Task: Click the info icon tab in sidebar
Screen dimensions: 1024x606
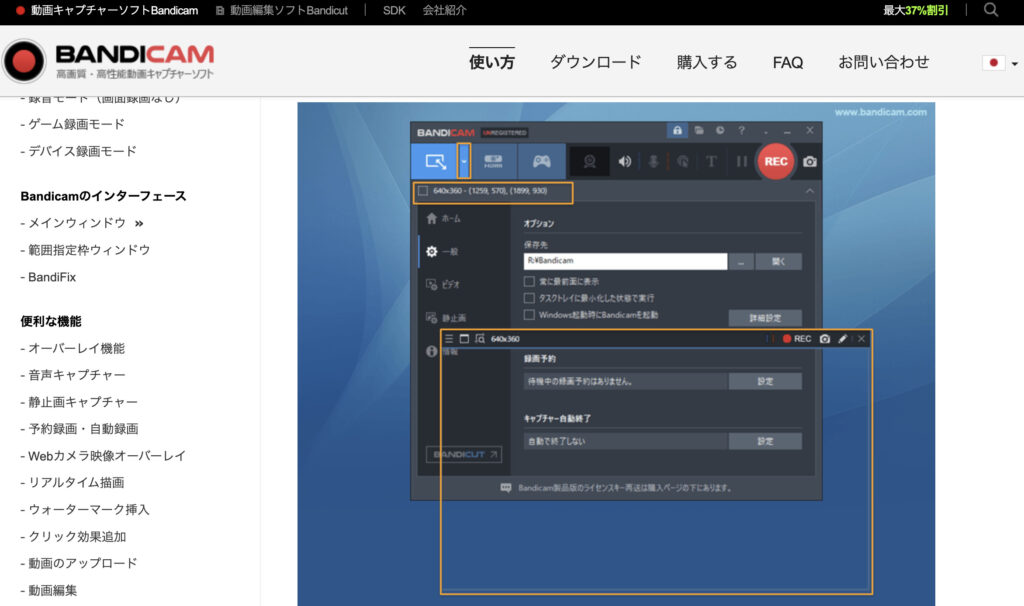Action: click(432, 351)
